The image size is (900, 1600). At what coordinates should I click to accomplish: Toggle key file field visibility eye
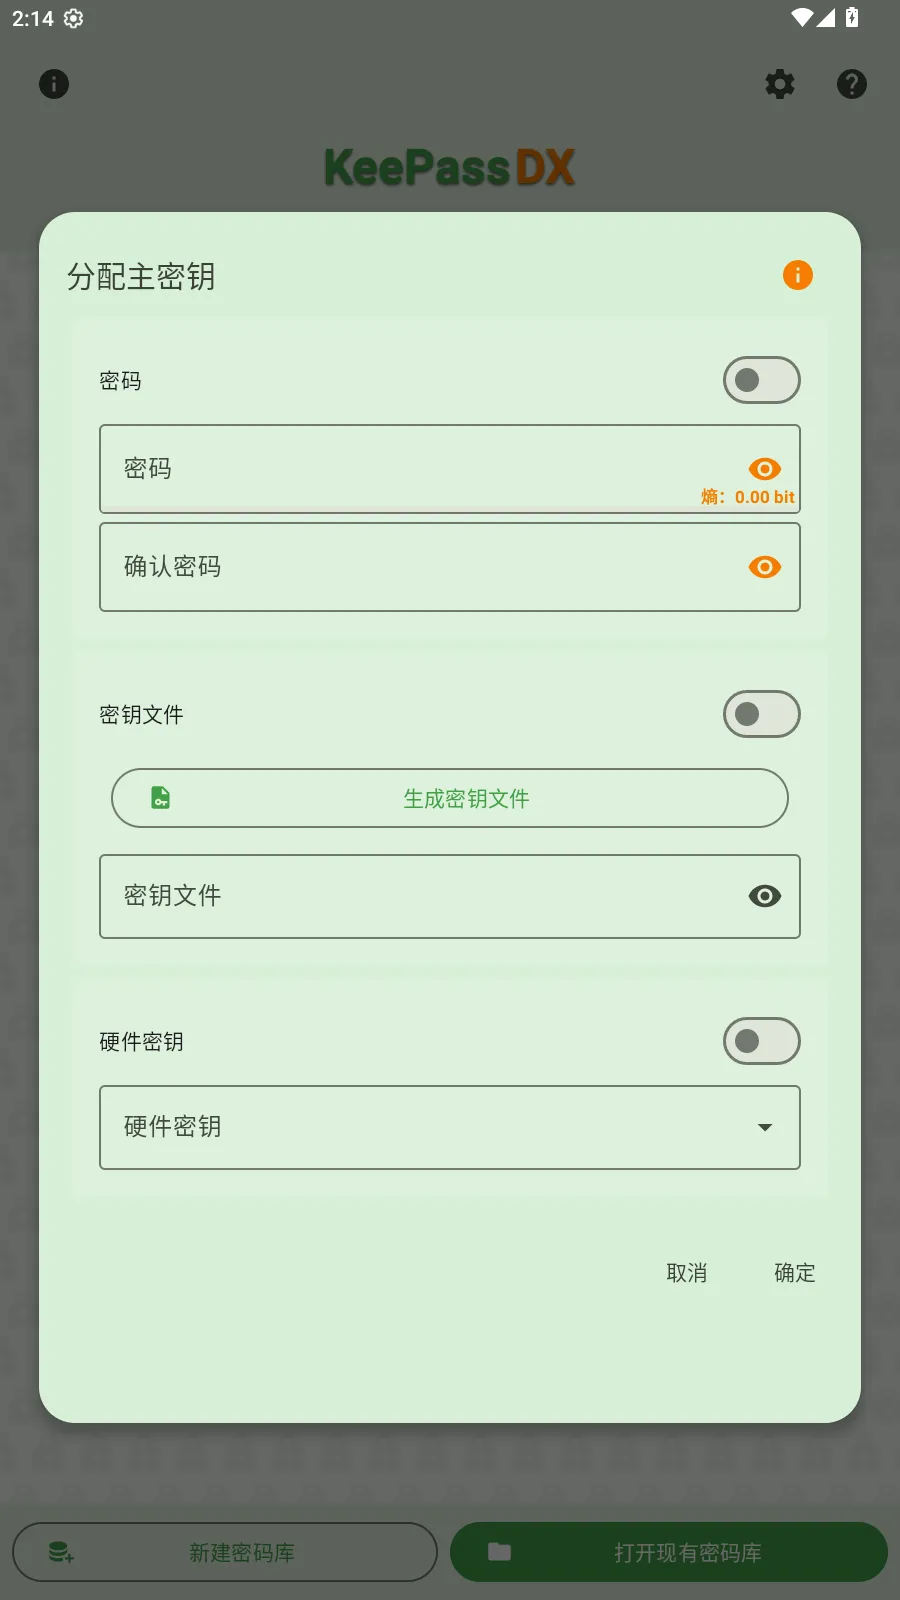(765, 896)
